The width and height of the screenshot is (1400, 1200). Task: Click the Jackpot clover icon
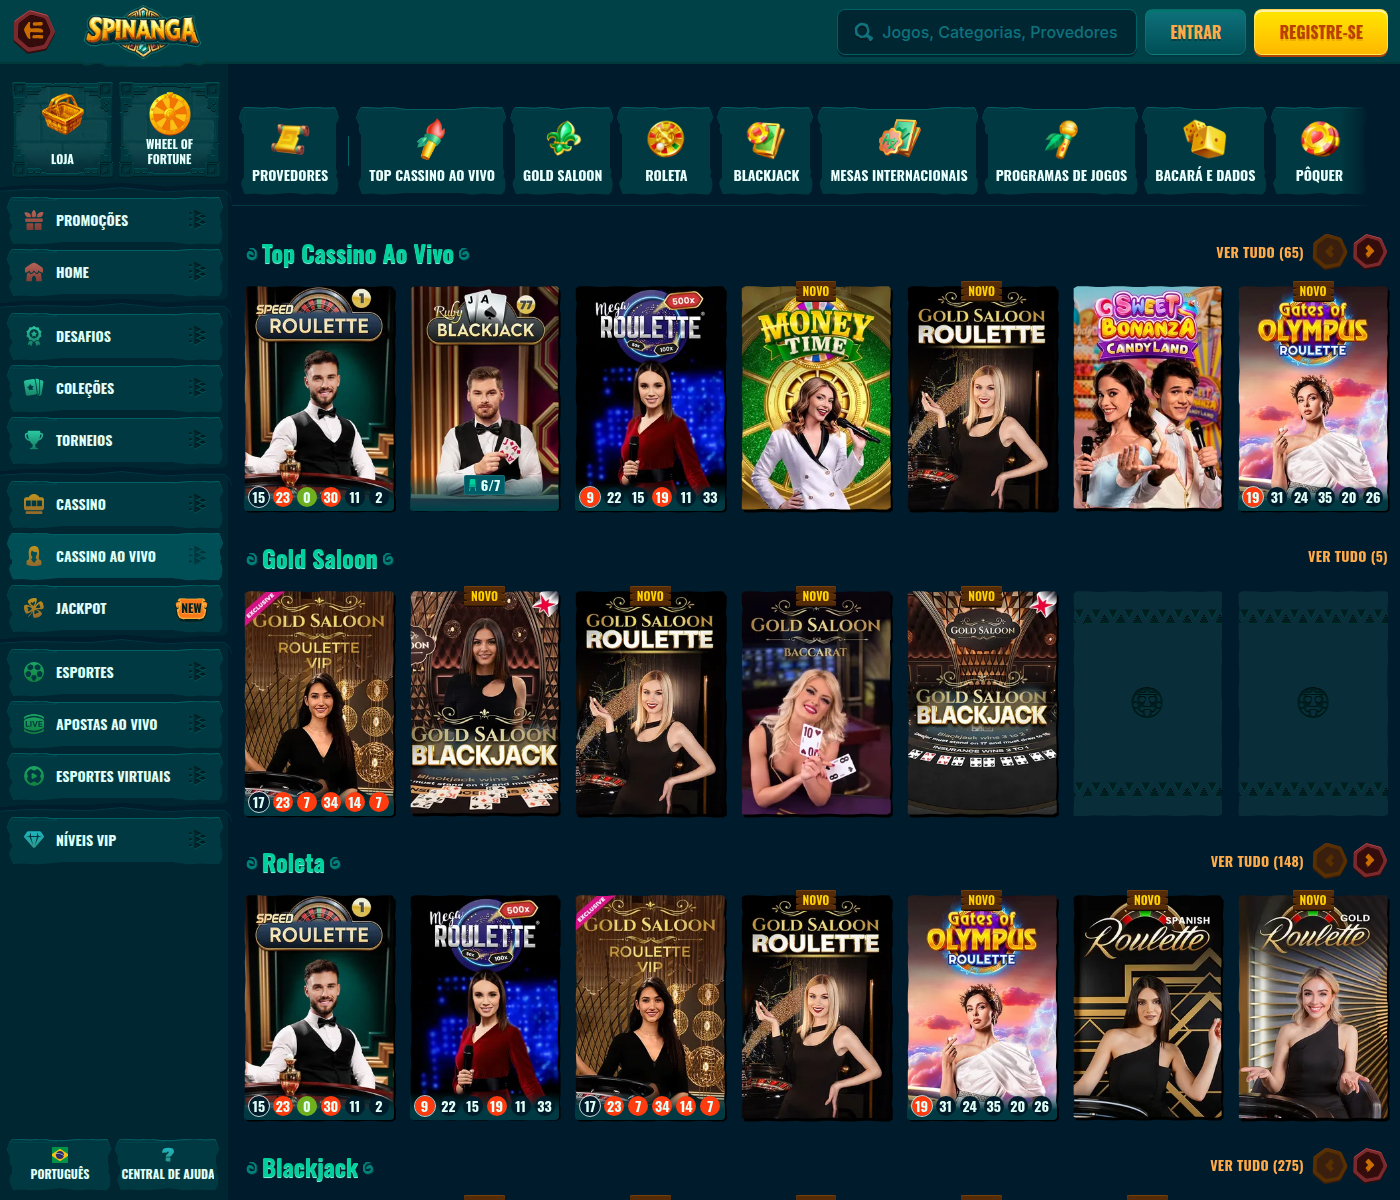34,608
